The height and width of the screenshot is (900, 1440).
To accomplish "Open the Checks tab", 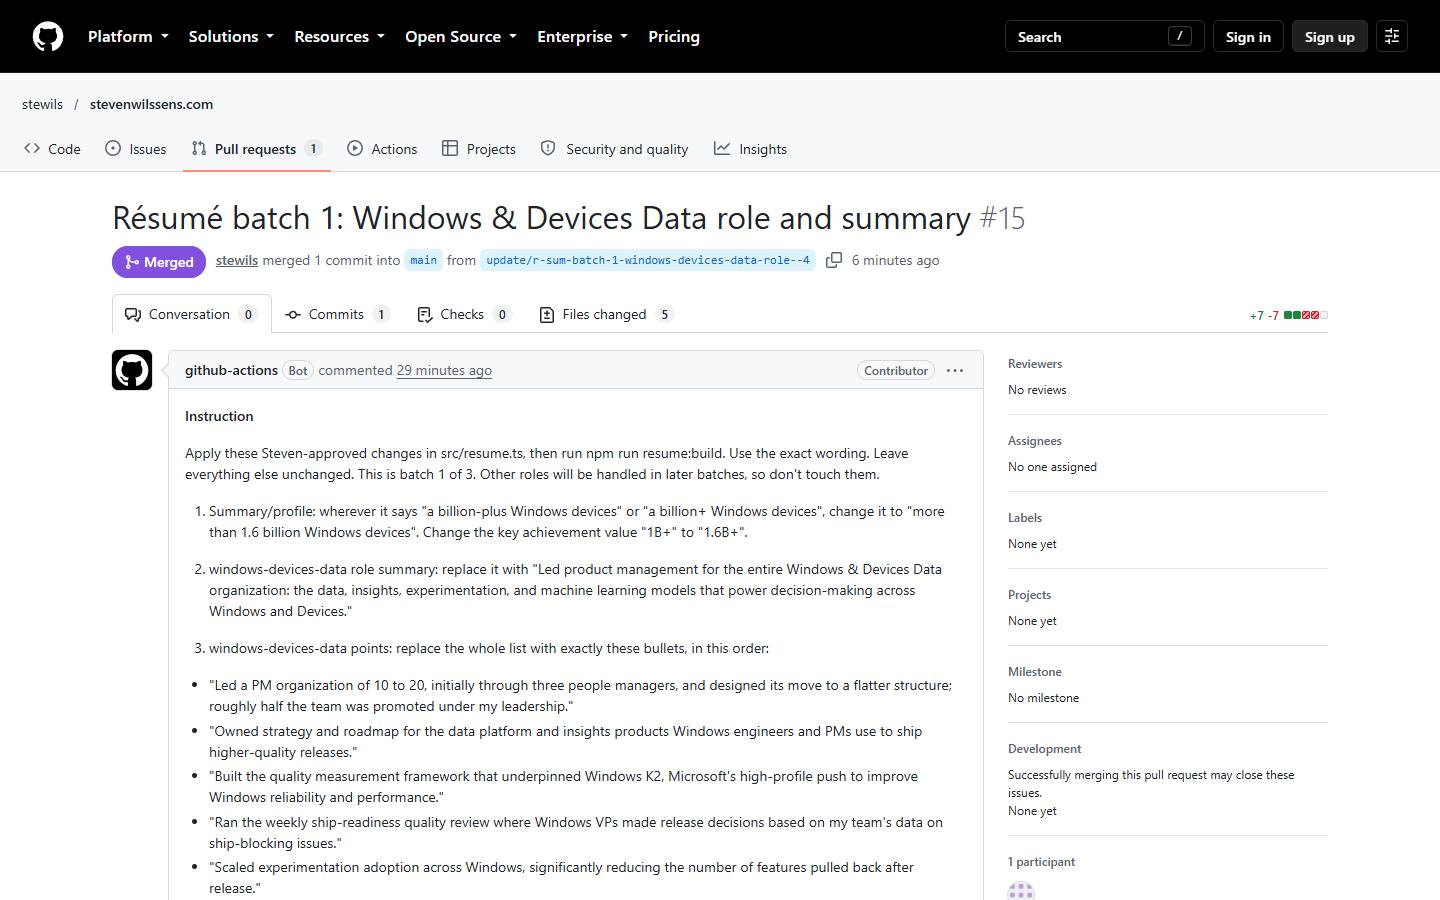I will 464,314.
